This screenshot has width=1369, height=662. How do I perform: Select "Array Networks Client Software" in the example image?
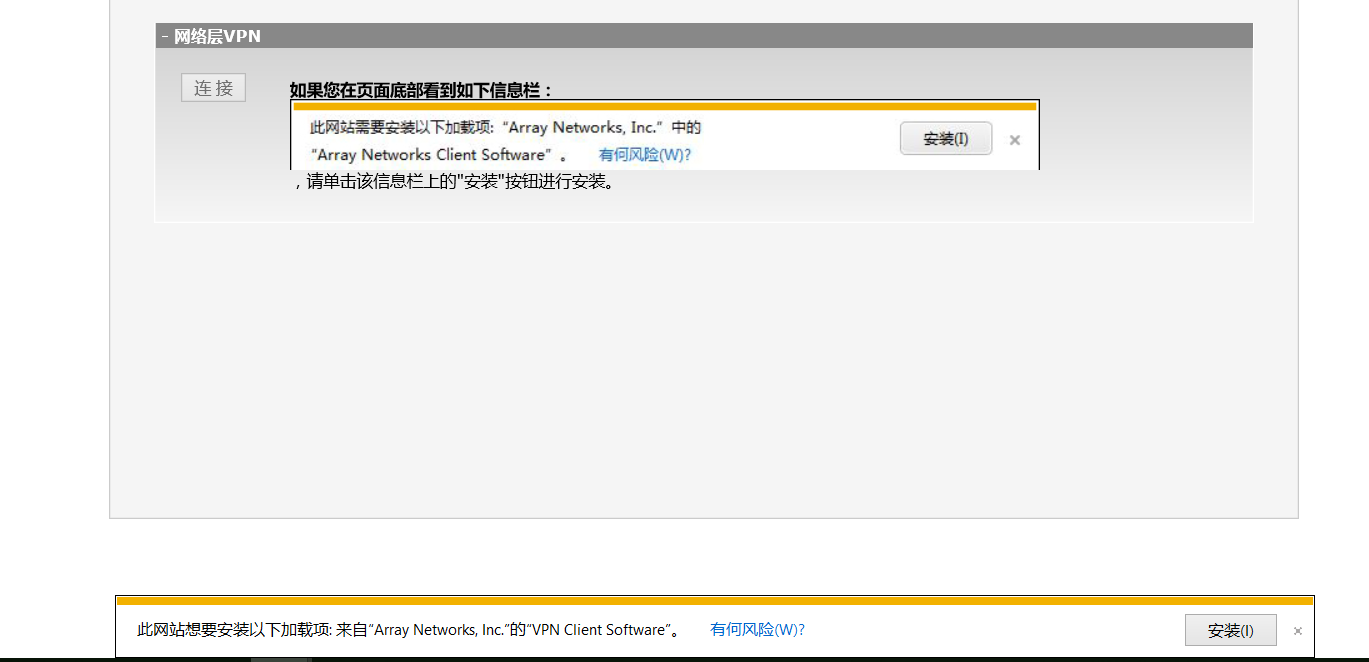point(433,155)
